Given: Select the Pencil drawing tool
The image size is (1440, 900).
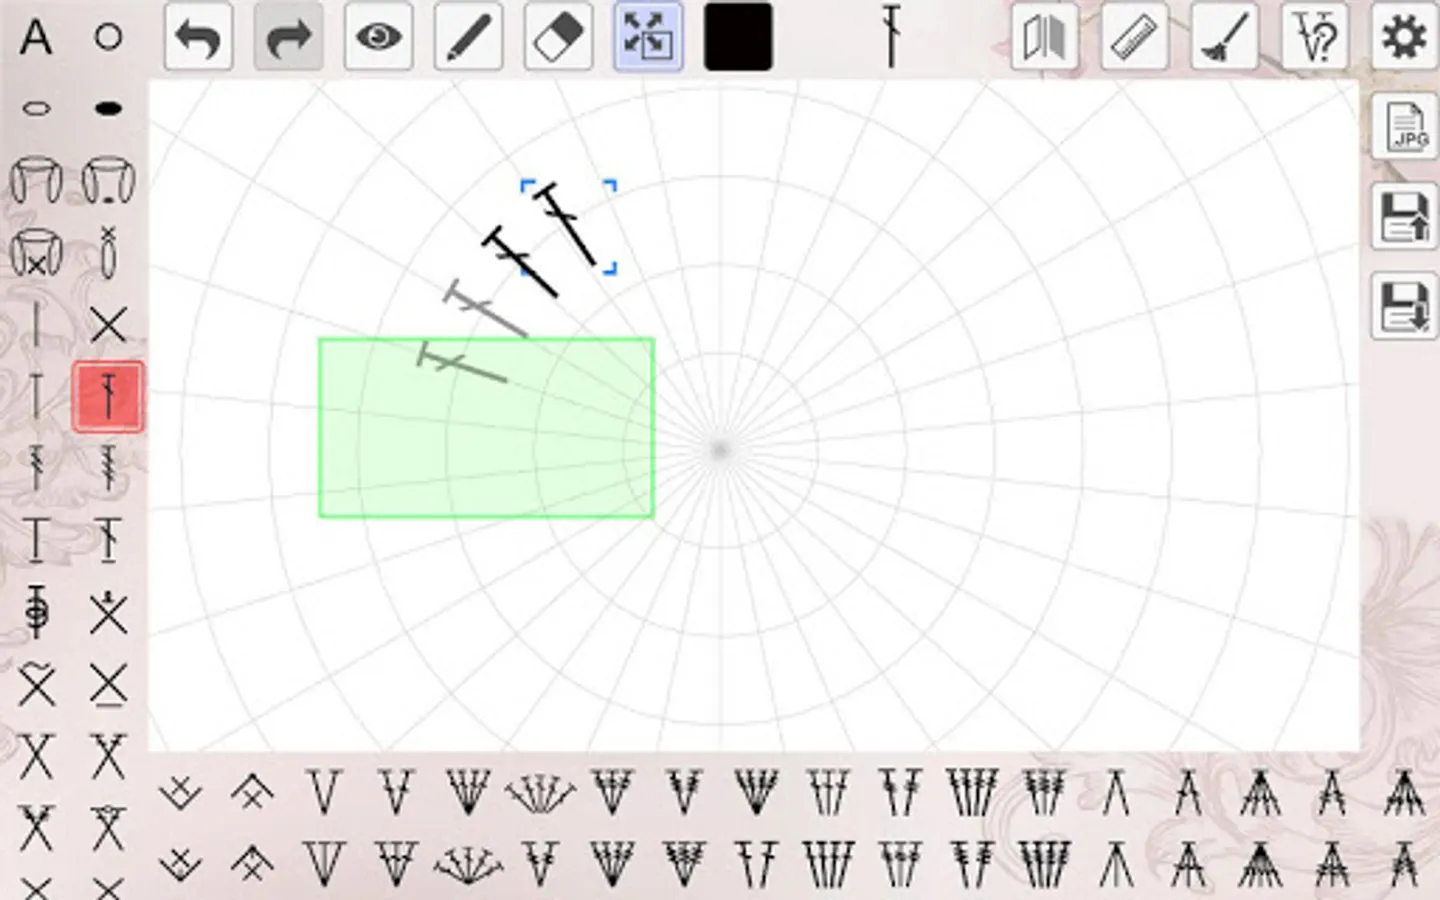Looking at the screenshot, I should 468,37.
